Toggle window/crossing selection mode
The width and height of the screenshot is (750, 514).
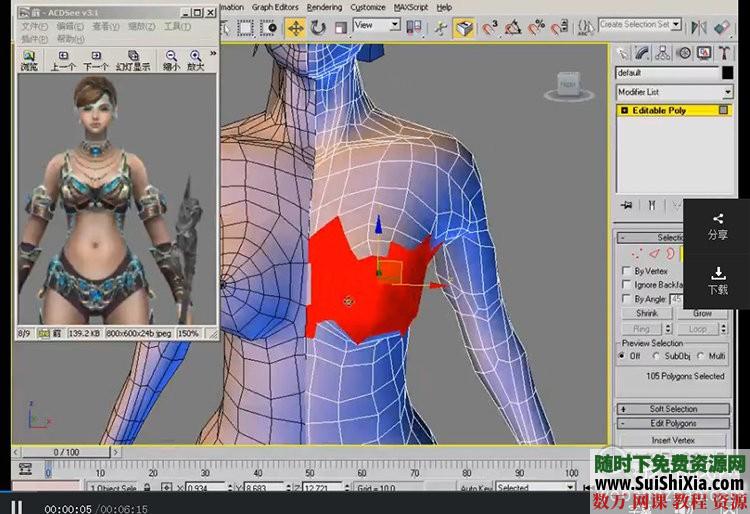pos(270,28)
